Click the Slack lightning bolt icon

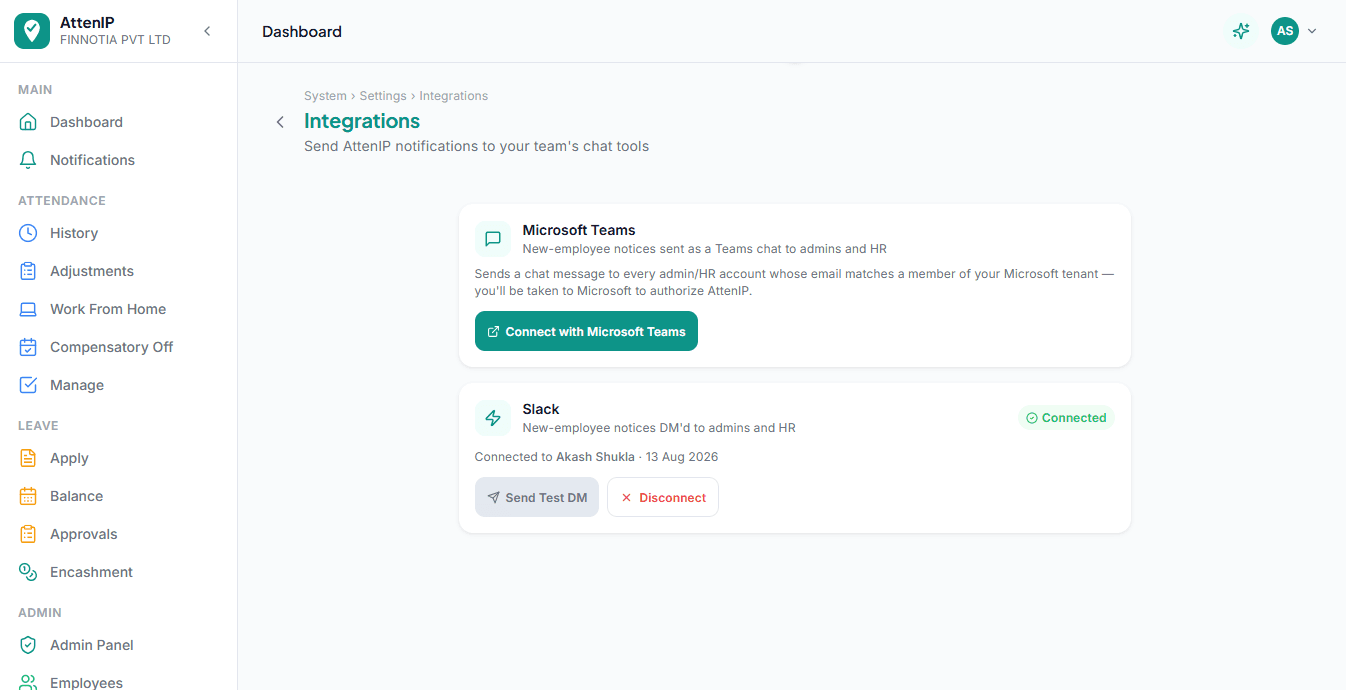(x=493, y=418)
